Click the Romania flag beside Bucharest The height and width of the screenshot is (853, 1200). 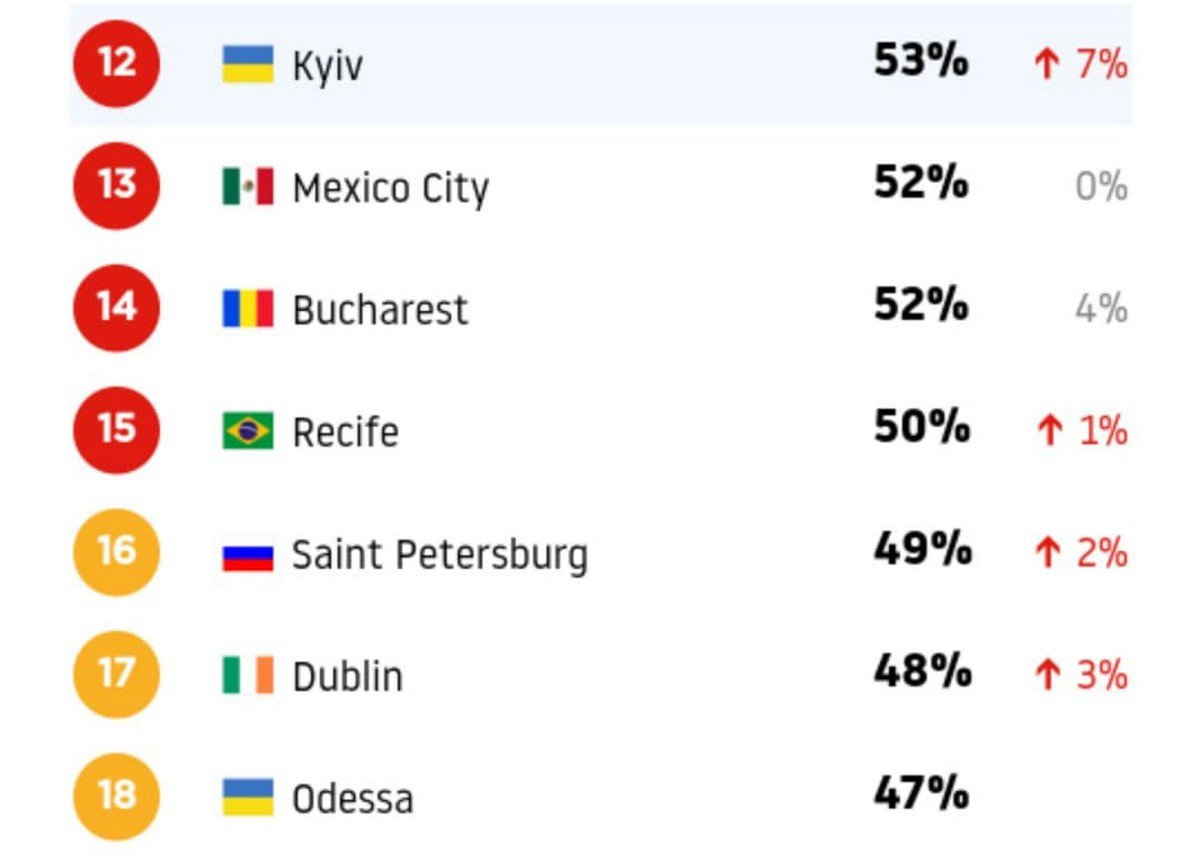(x=247, y=309)
